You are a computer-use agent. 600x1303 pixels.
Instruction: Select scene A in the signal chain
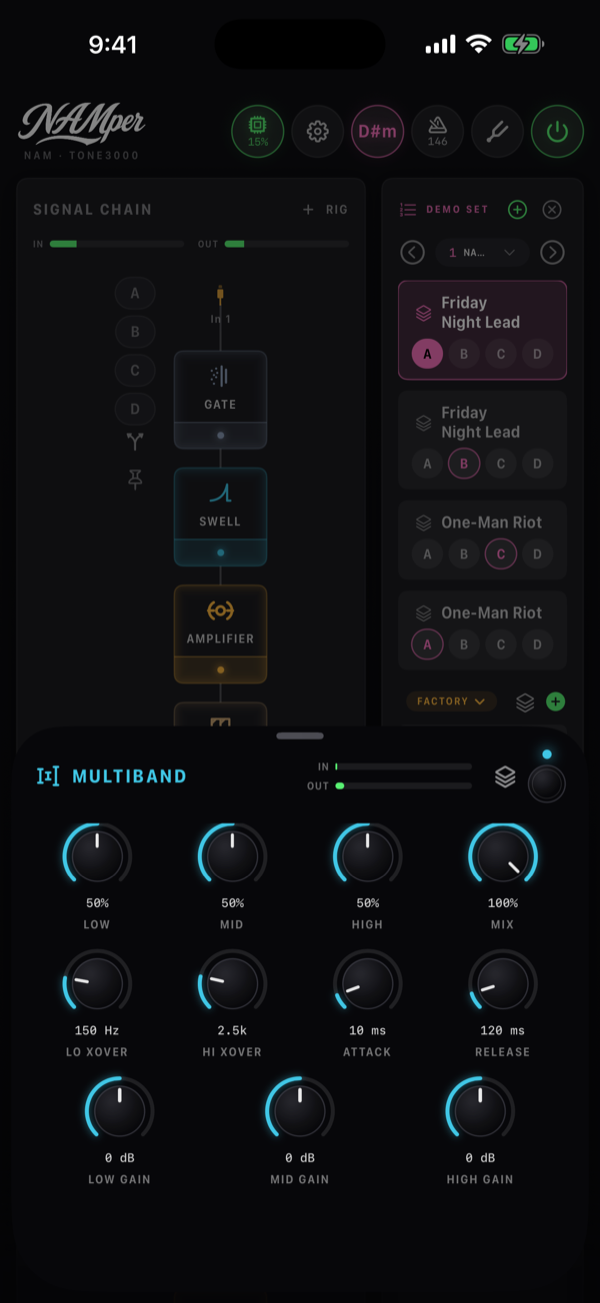coord(135,294)
